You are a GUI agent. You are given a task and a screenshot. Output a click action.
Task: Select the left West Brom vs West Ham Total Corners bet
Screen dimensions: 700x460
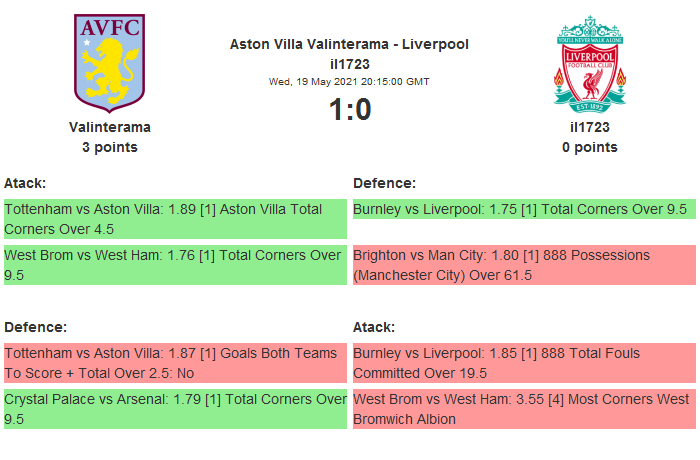click(x=174, y=265)
